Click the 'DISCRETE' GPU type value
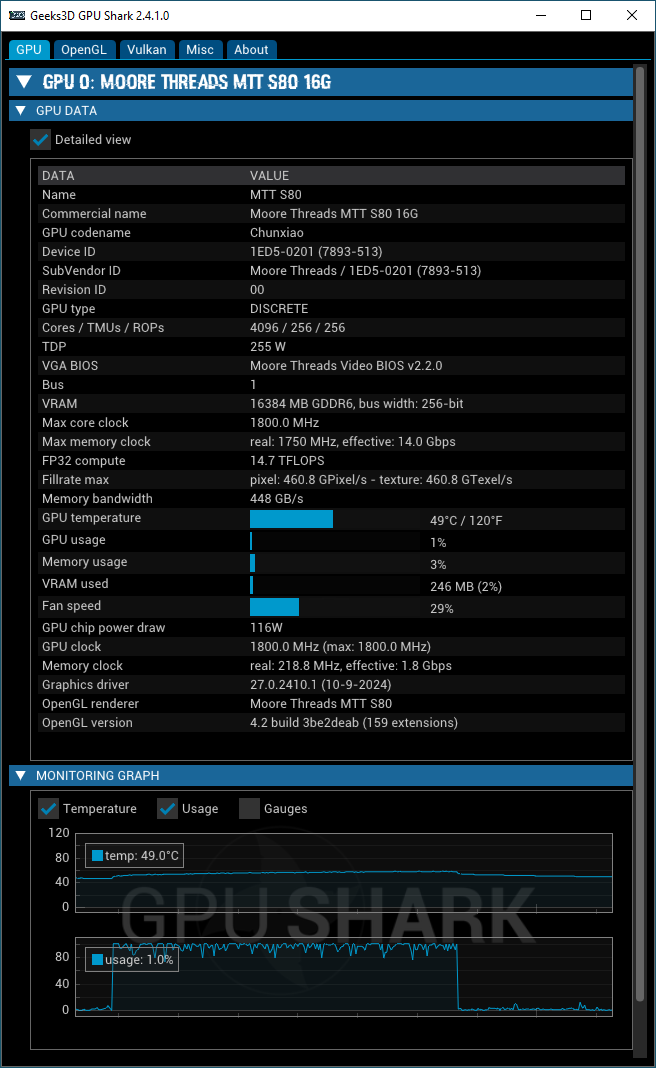656x1068 pixels. point(279,309)
